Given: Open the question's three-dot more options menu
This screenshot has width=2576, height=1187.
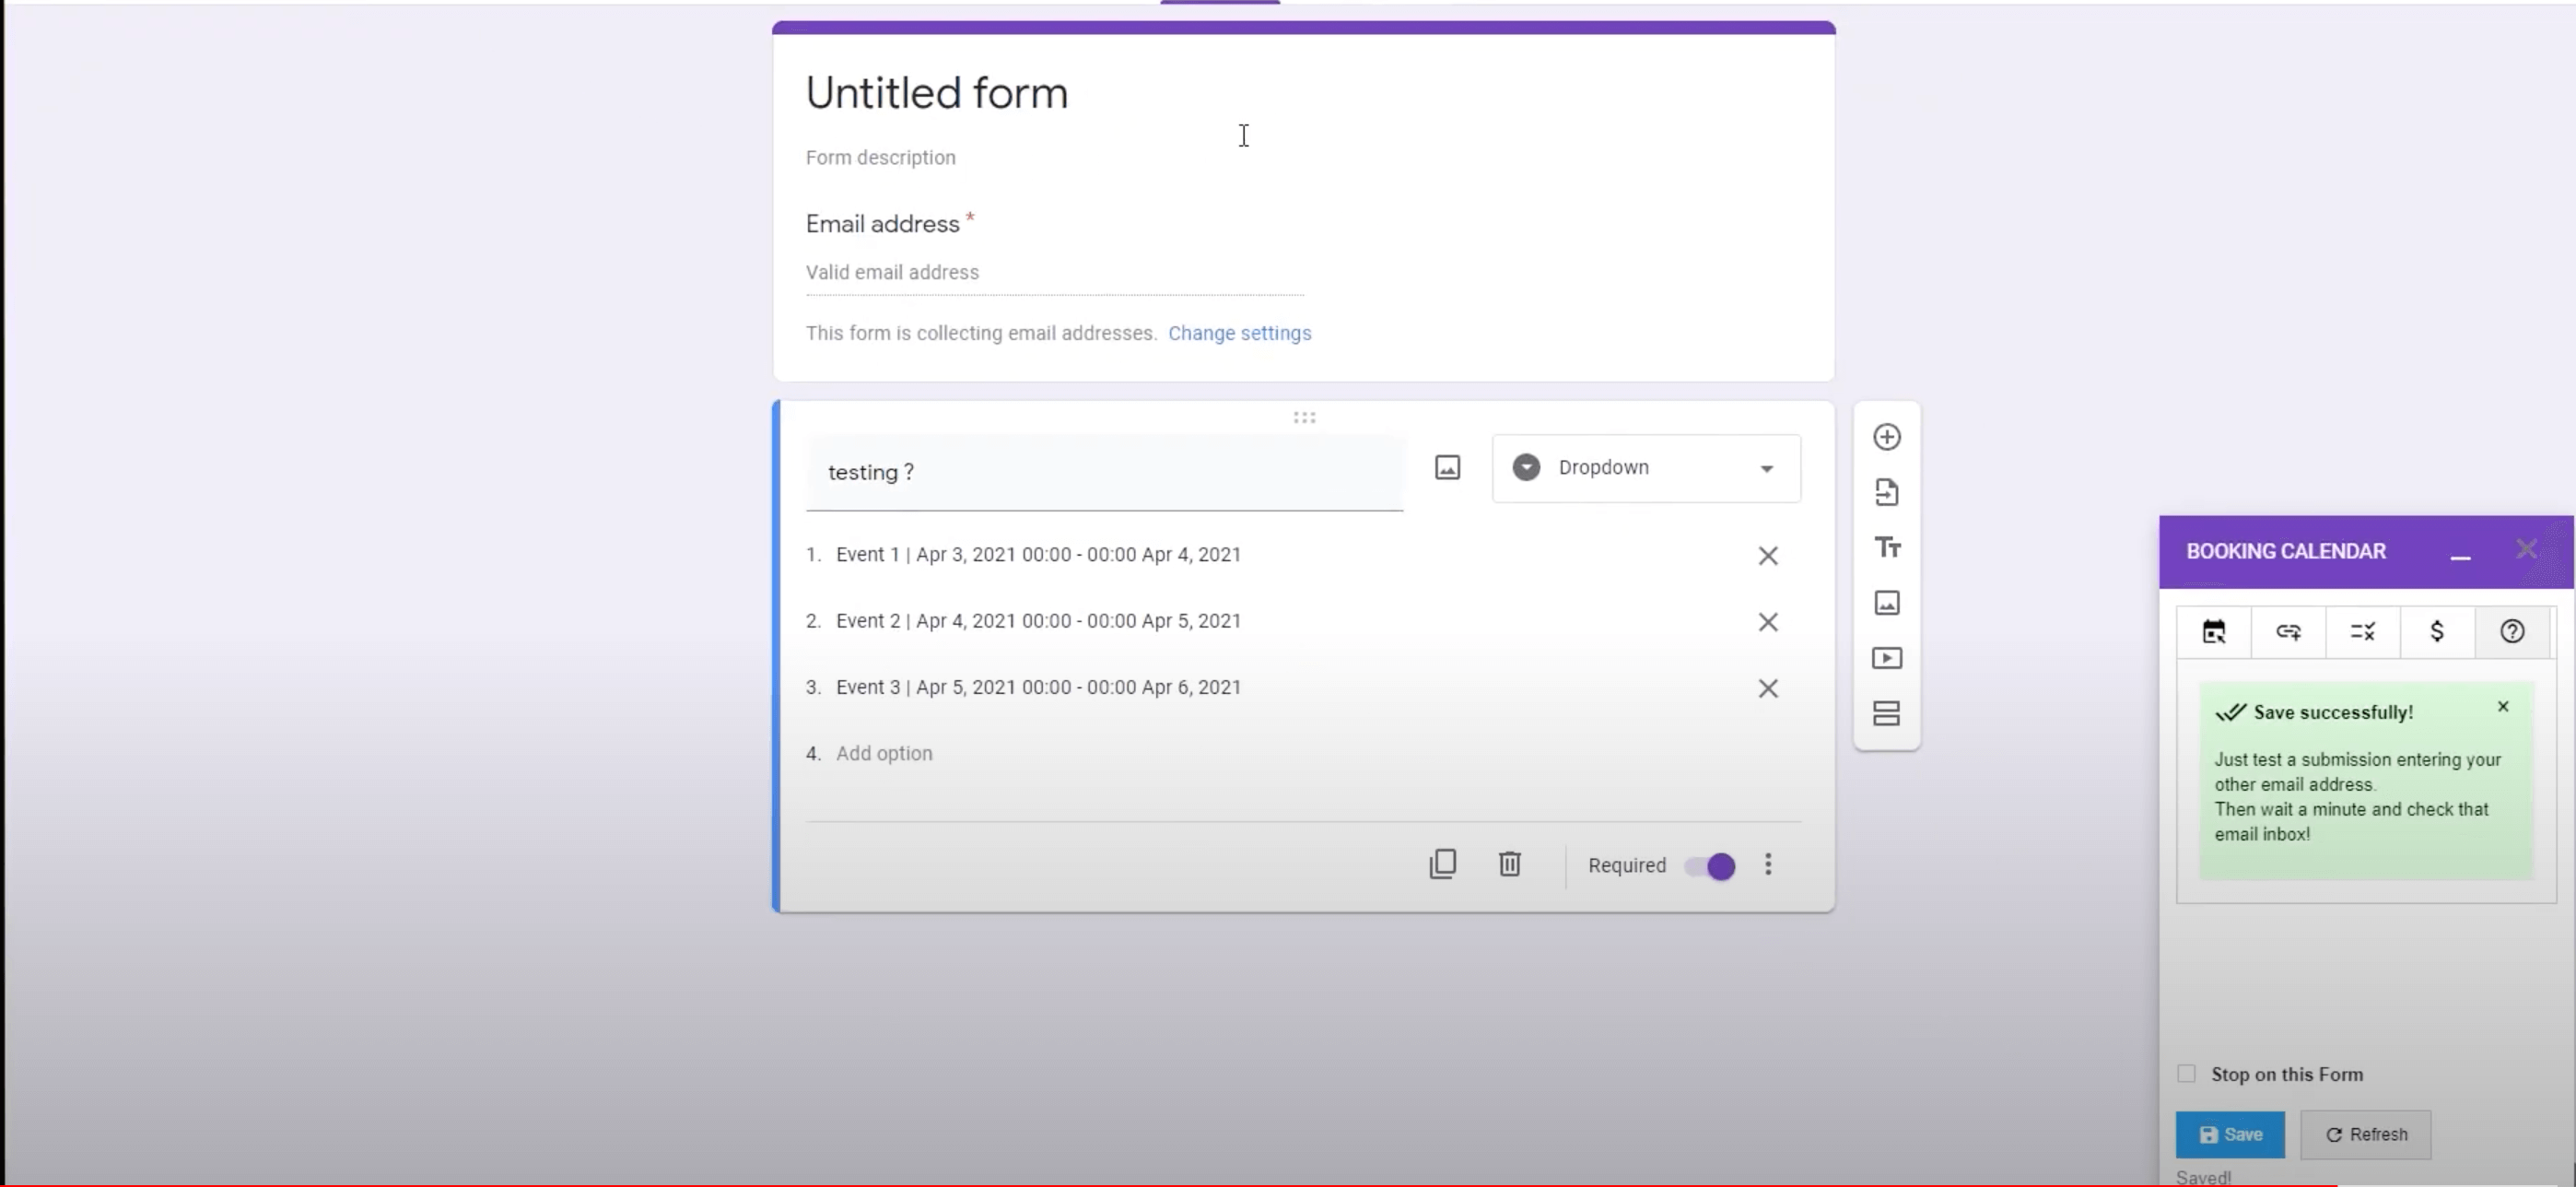Looking at the screenshot, I should tap(1768, 864).
